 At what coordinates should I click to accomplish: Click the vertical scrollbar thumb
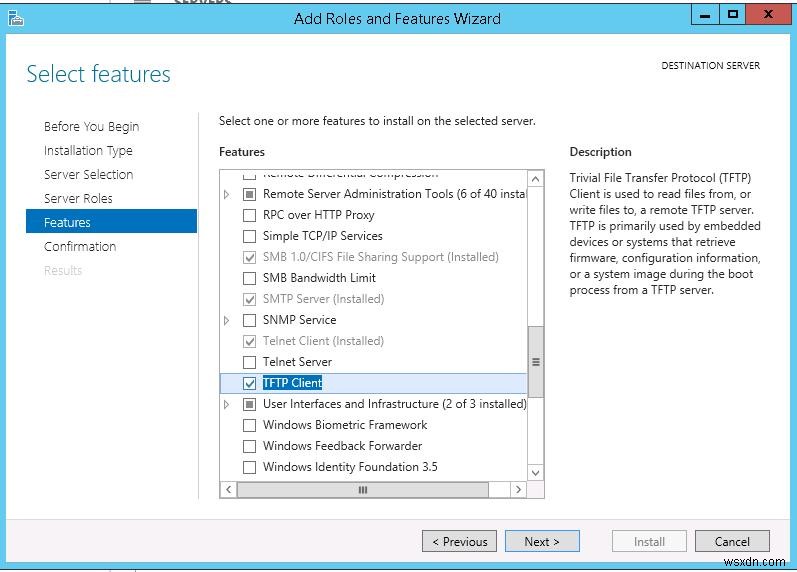click(535, 362)
